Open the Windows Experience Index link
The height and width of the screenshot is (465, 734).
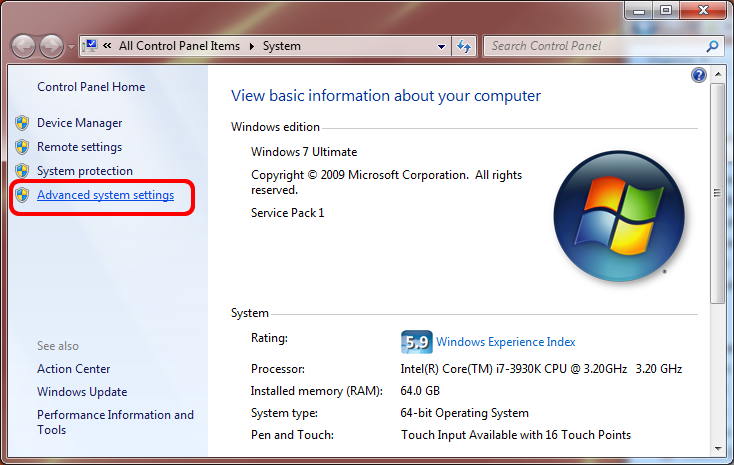click(506, 342)
